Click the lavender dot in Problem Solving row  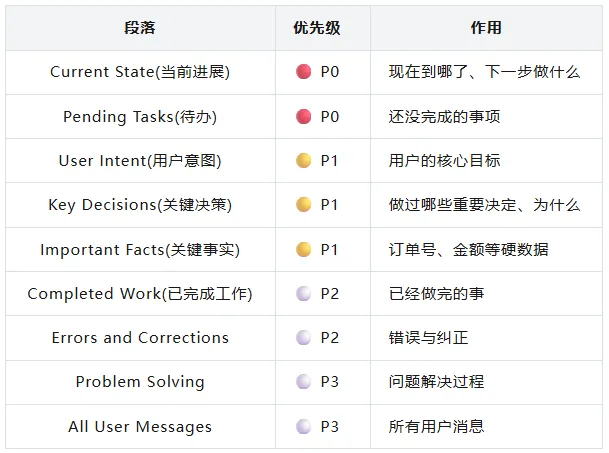tap(303, 382)
